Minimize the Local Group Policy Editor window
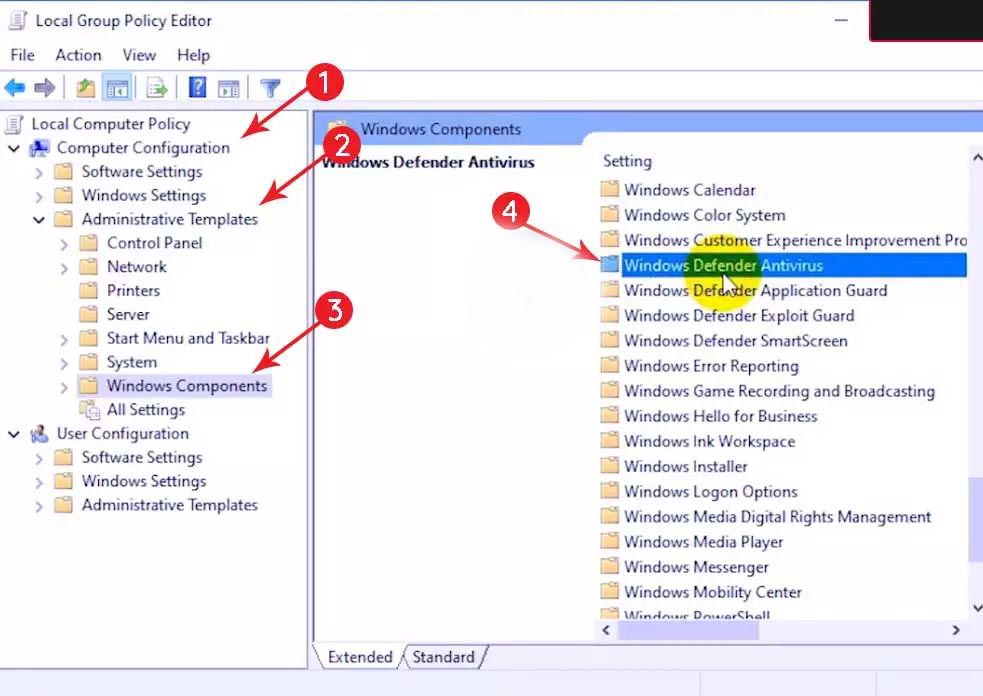The width and height of the screenshot is (983, 696). tap(841, 21)
